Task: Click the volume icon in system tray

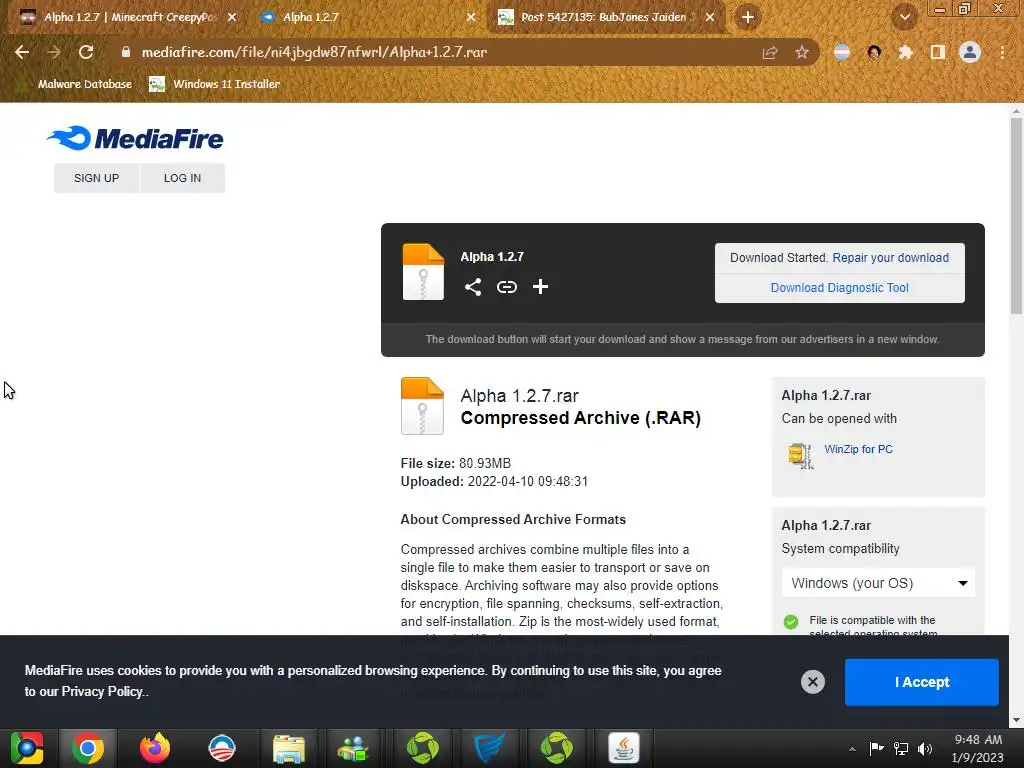Action: [925, 748]
